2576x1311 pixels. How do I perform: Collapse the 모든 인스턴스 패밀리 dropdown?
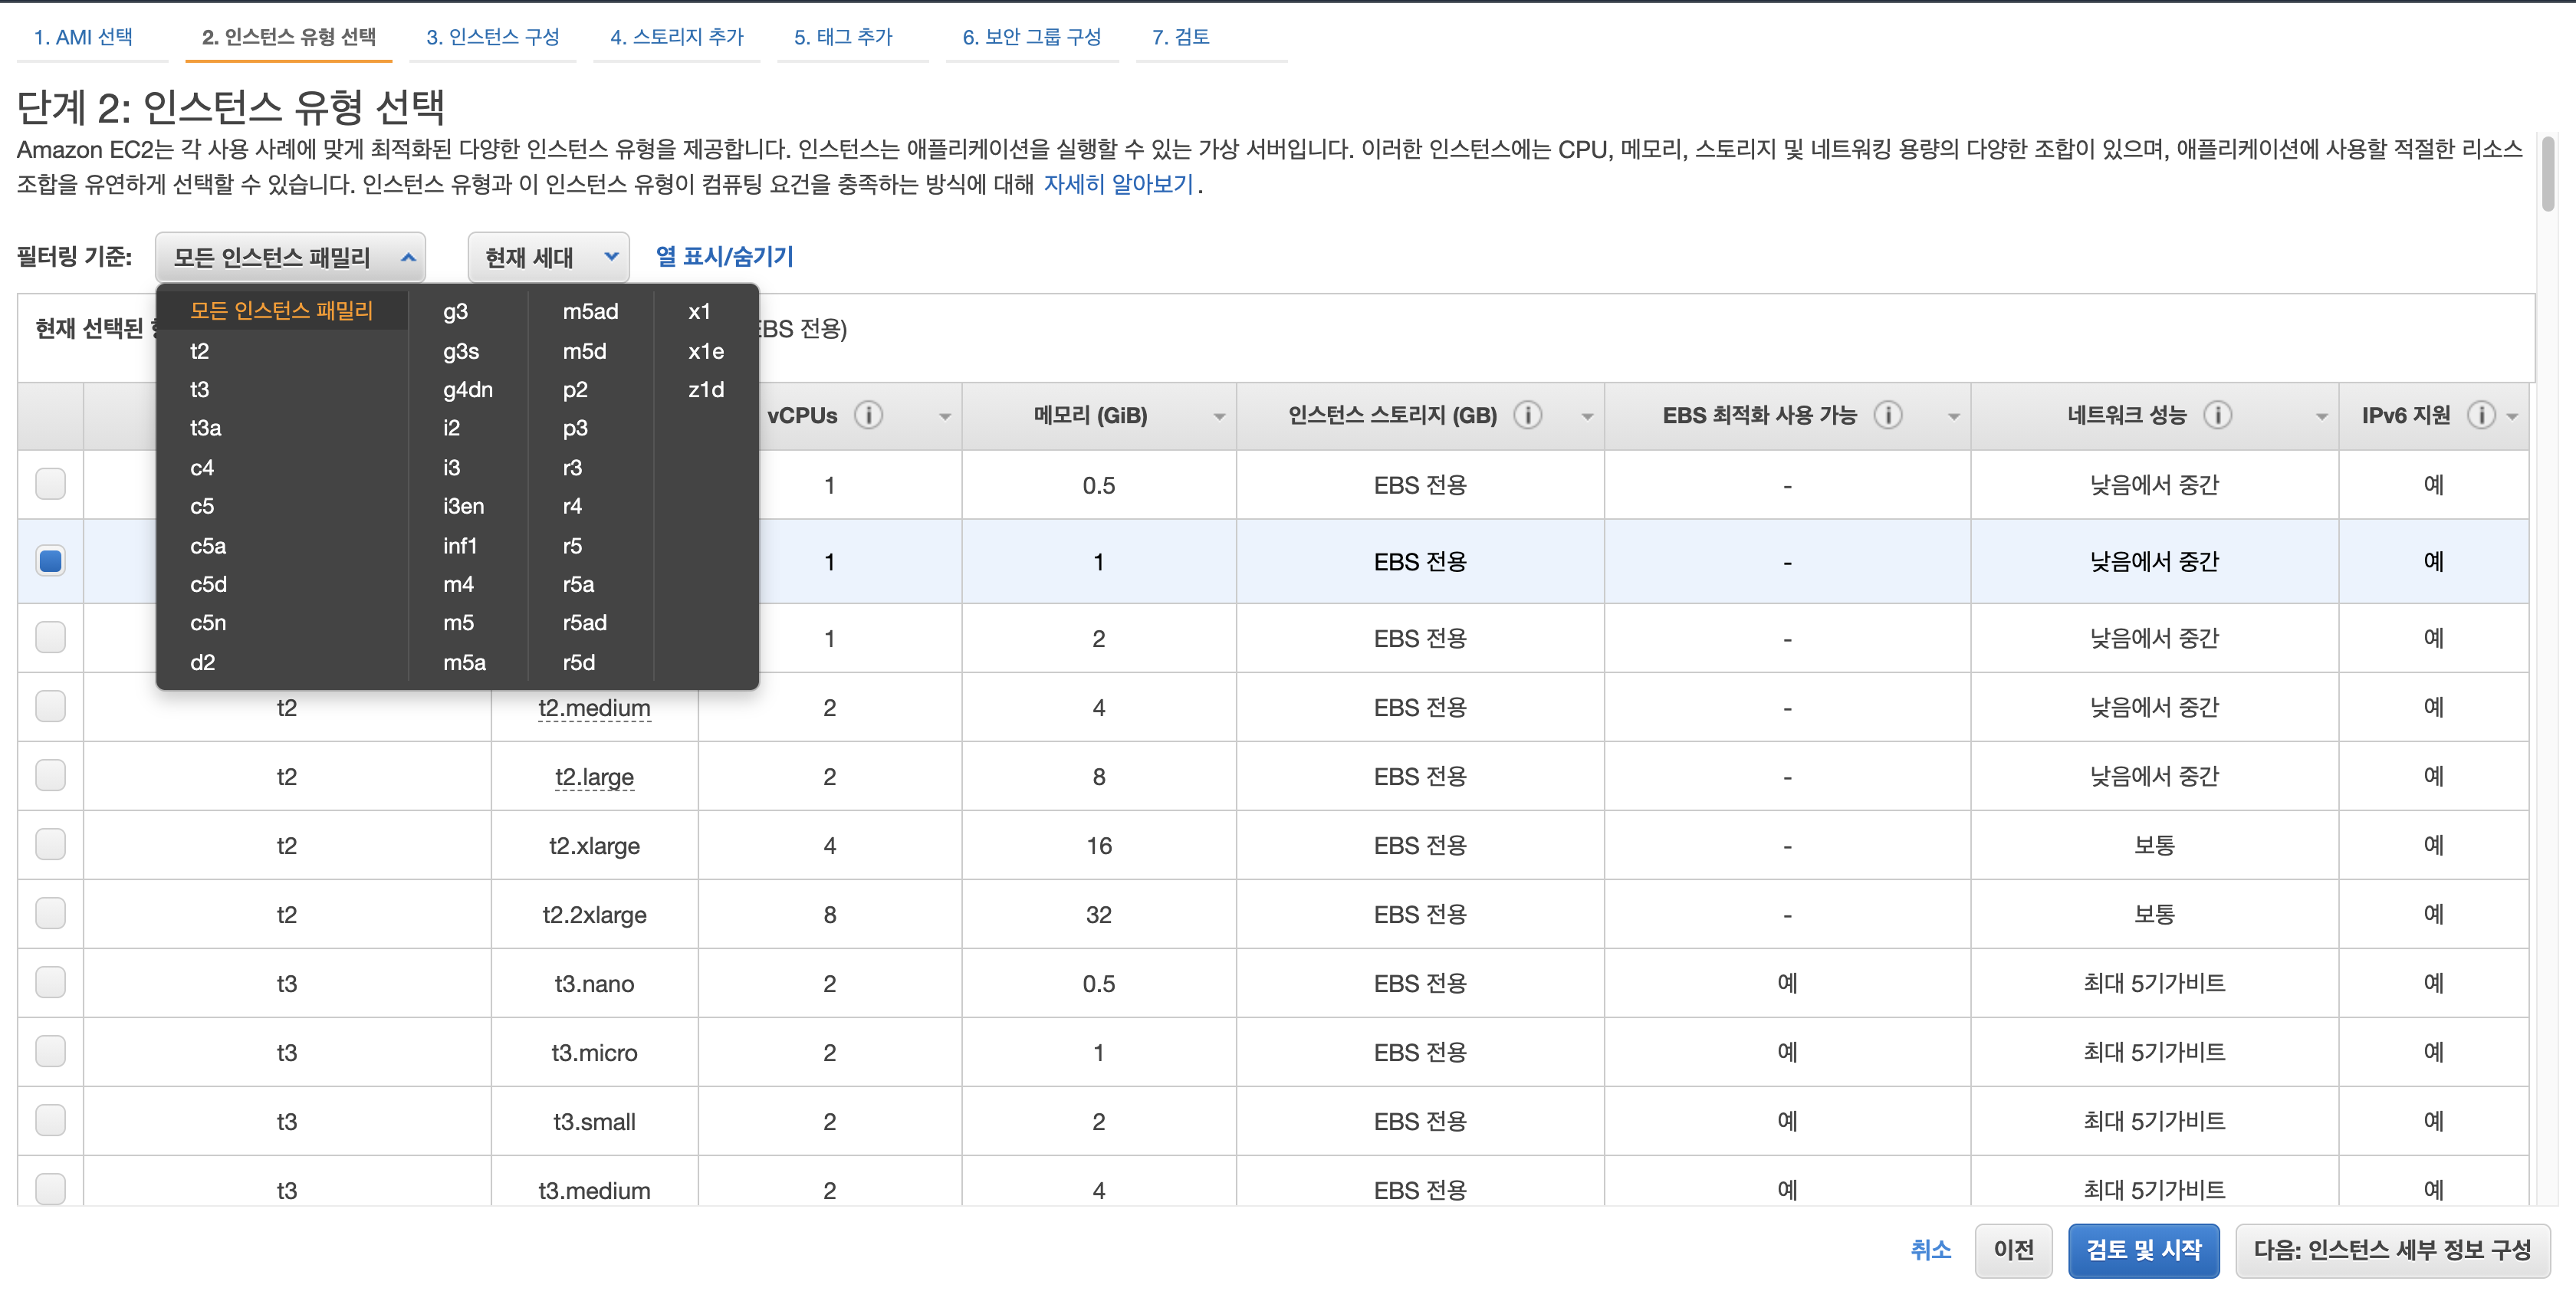click(290, 258)
